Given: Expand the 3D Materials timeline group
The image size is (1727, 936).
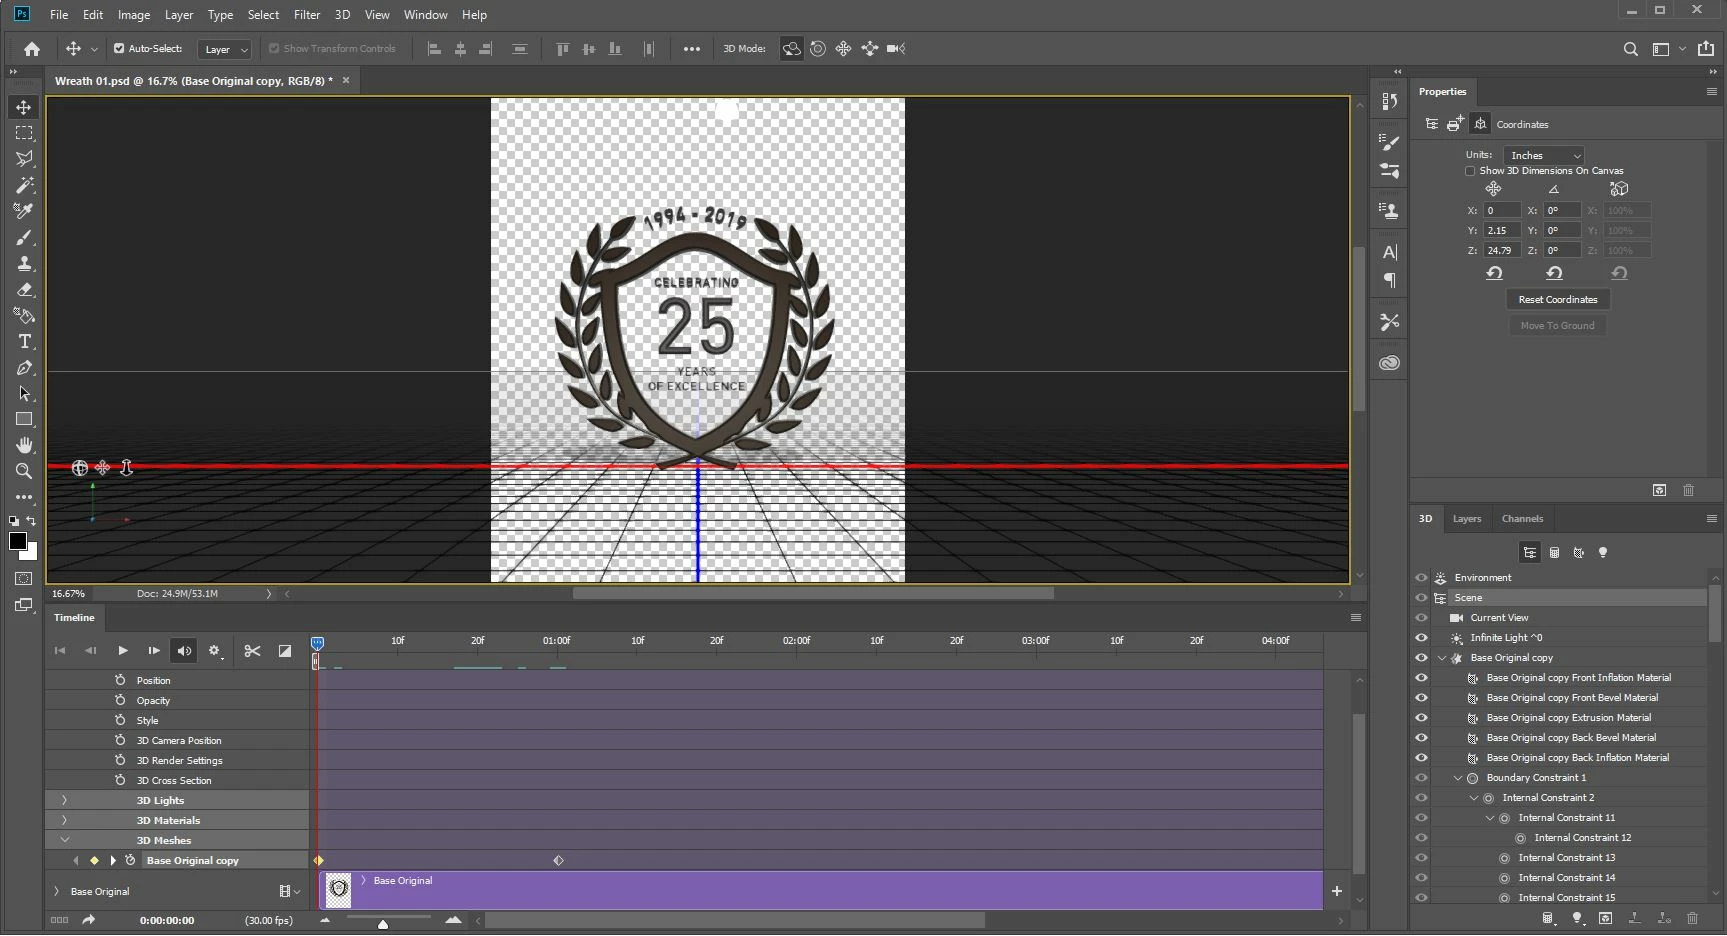Looking at the screenshot, I should [x=64, y=820].
